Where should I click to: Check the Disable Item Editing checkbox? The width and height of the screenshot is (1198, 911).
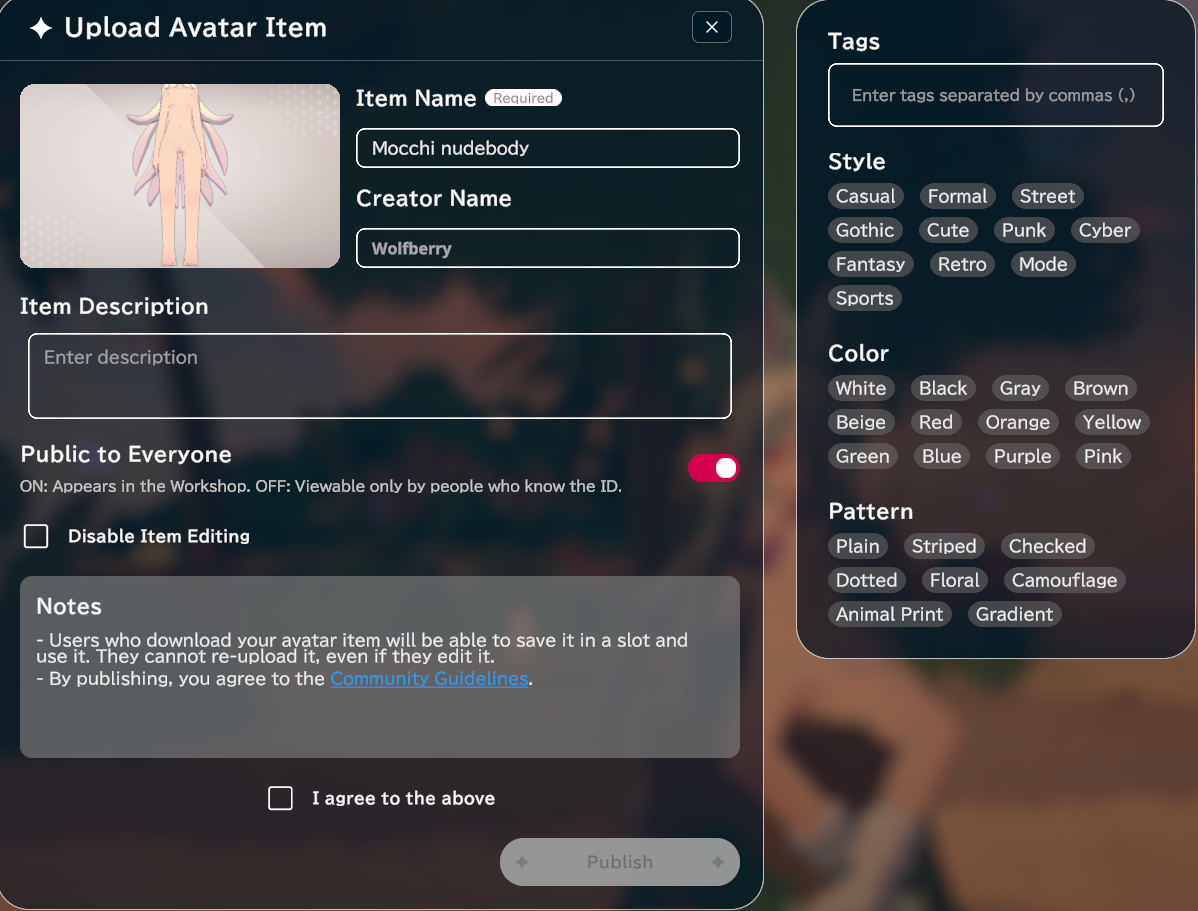click(36, 536)
